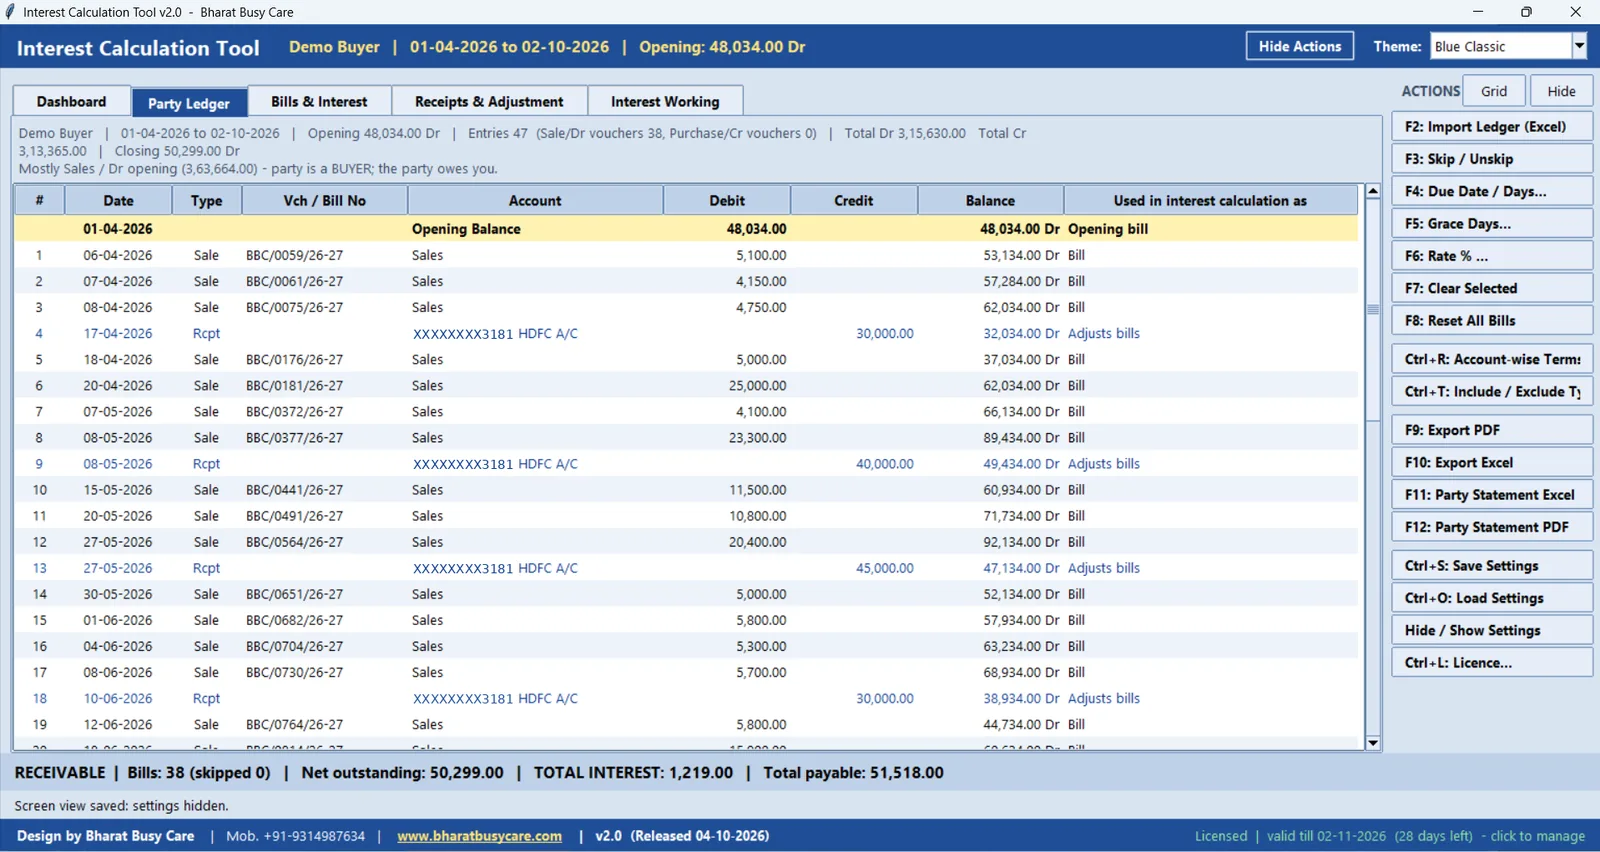Click F12: Party Statement PDF
Viewport: 1600px width, 852px height.
click(x=1492, y=527)
